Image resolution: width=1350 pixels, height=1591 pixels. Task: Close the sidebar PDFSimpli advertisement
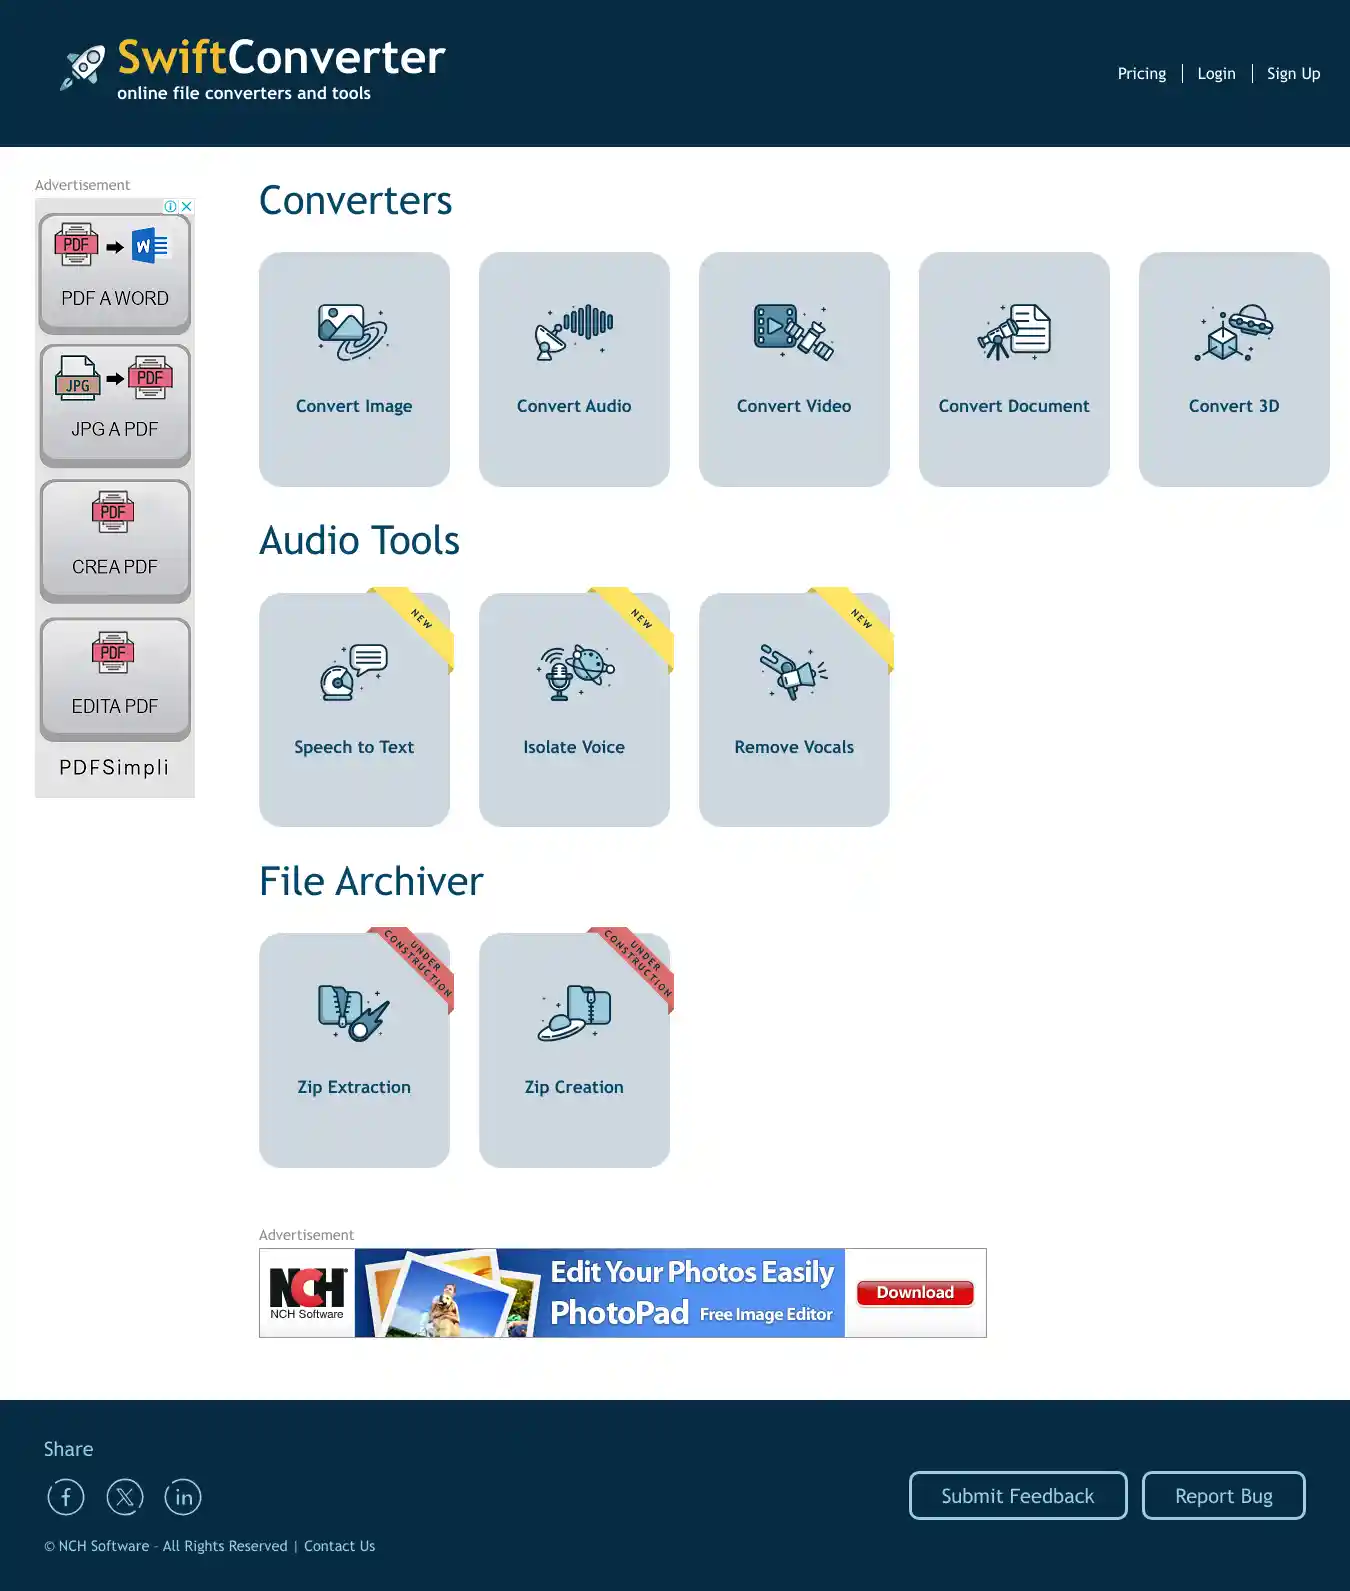(186, 206)
